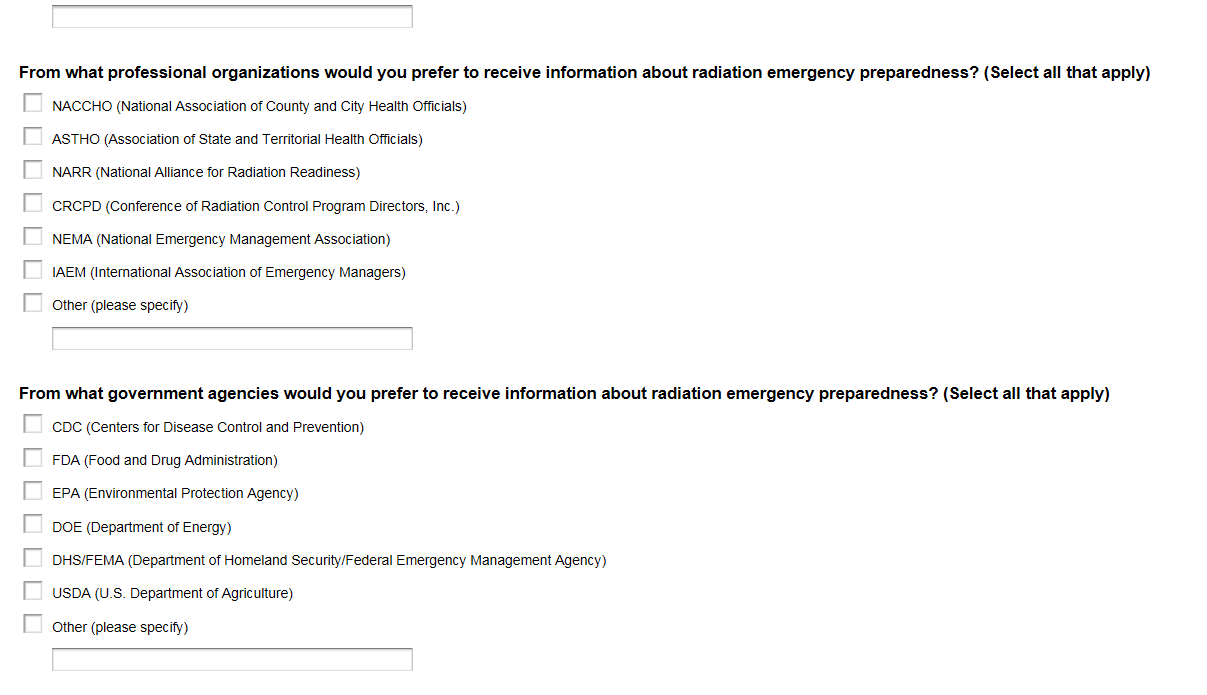The width and height of the screenshot is (1207, 695).
Task: Check Other under professional organizations
Action: click(33, 303)
